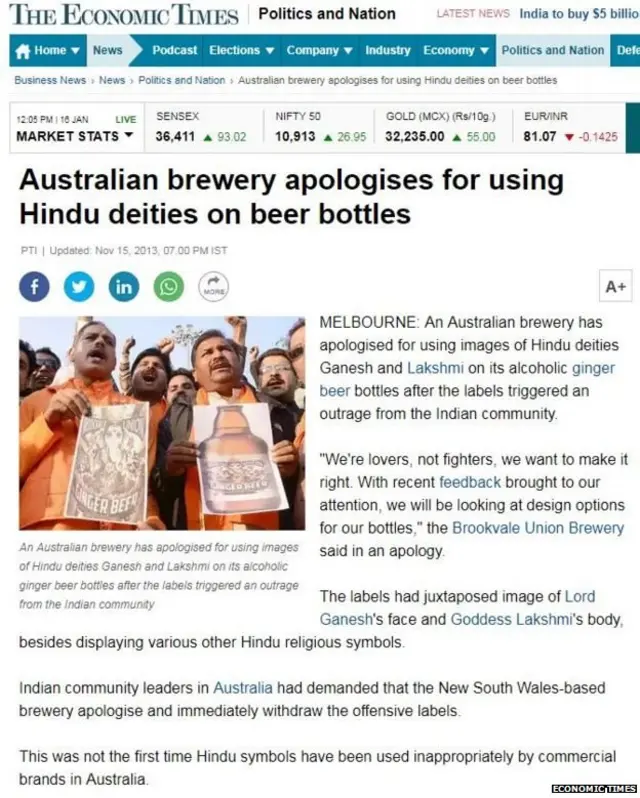This screenshot has width=640, height=798.
Task: Share article via Twitter bird icon
Action: (x=79, y=287)
